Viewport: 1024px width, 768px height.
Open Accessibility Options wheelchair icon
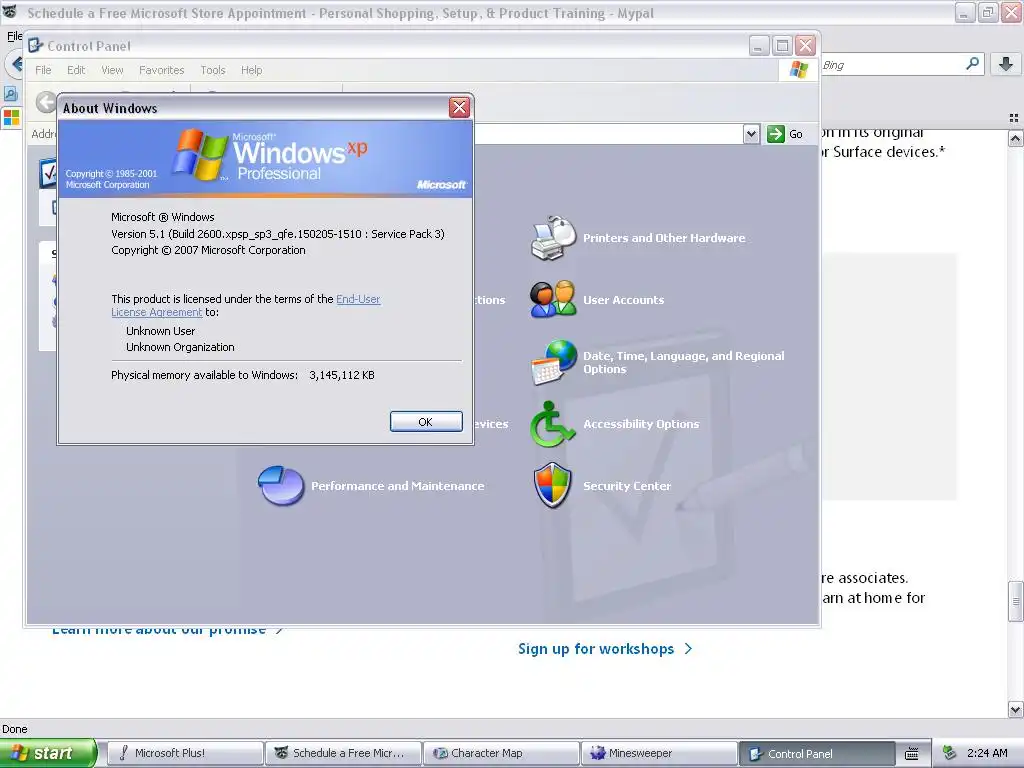[x=552, y=424]
